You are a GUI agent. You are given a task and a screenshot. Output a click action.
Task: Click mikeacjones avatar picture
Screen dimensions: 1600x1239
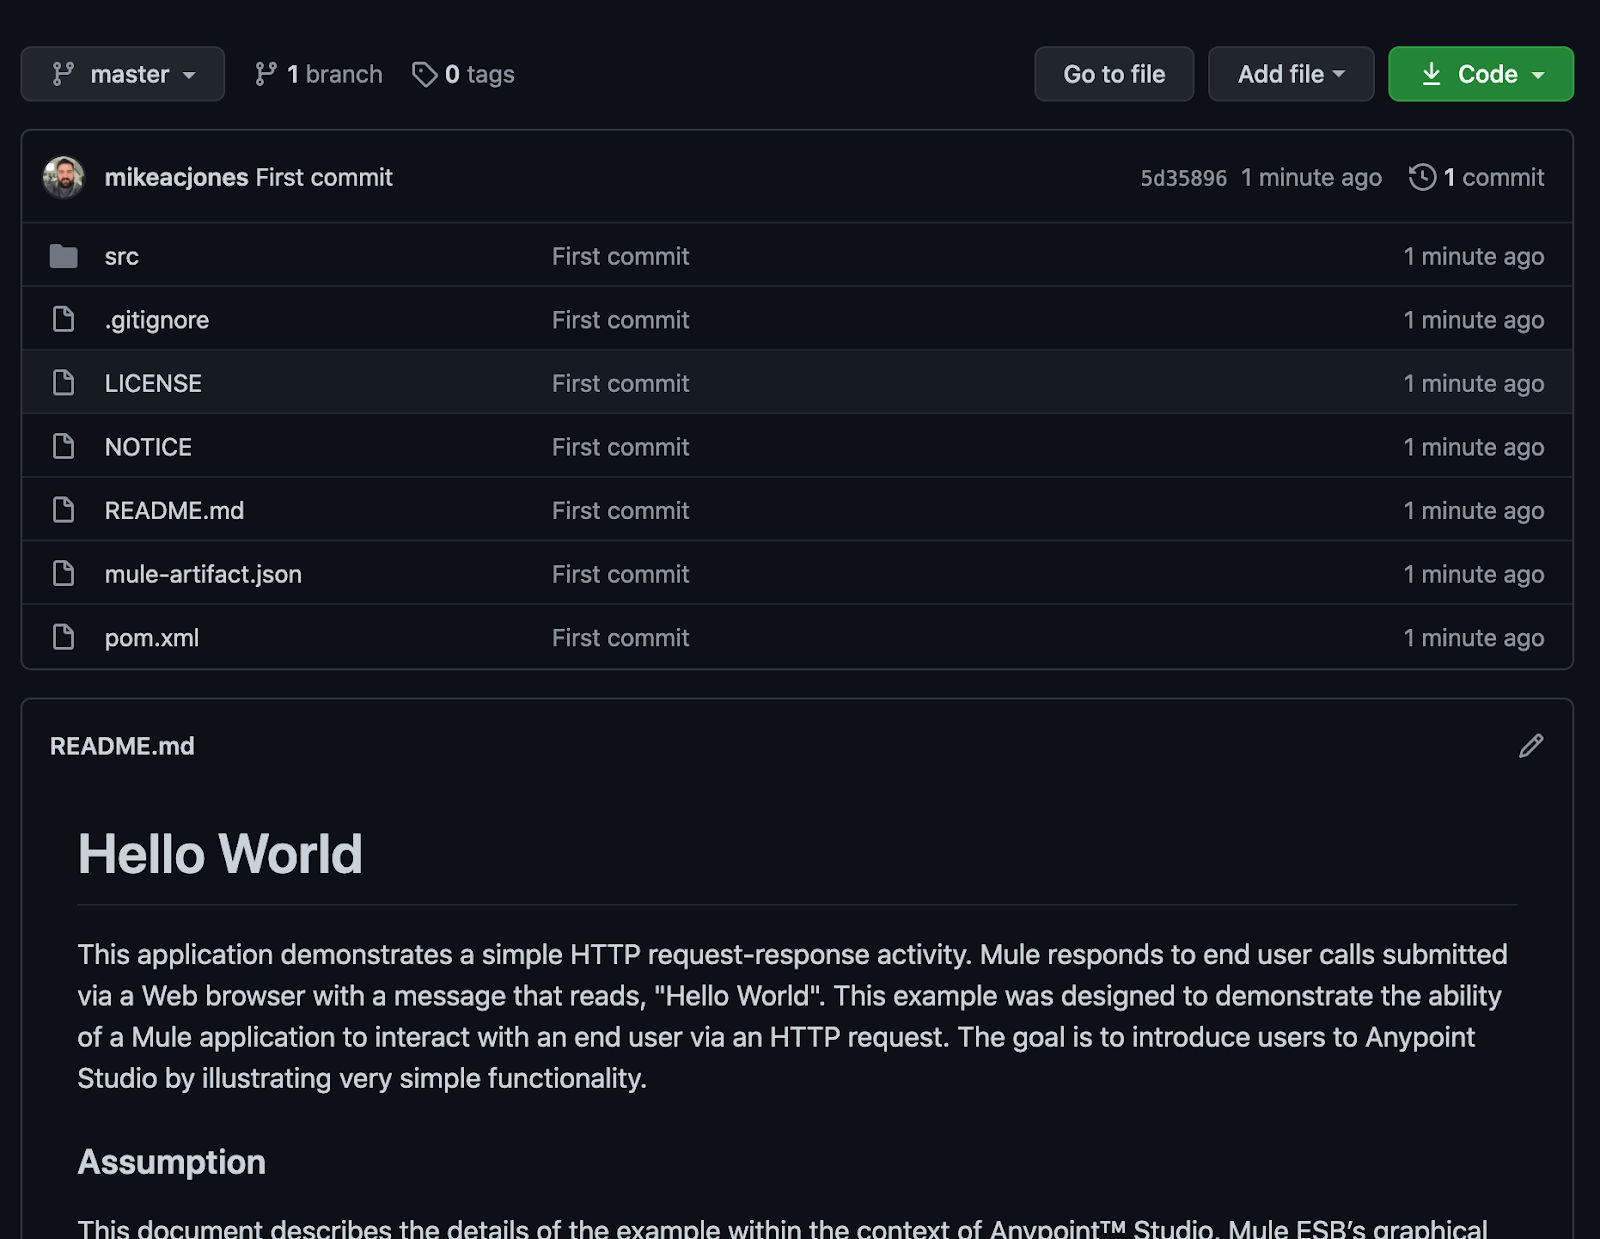click(x=63, y=177)
